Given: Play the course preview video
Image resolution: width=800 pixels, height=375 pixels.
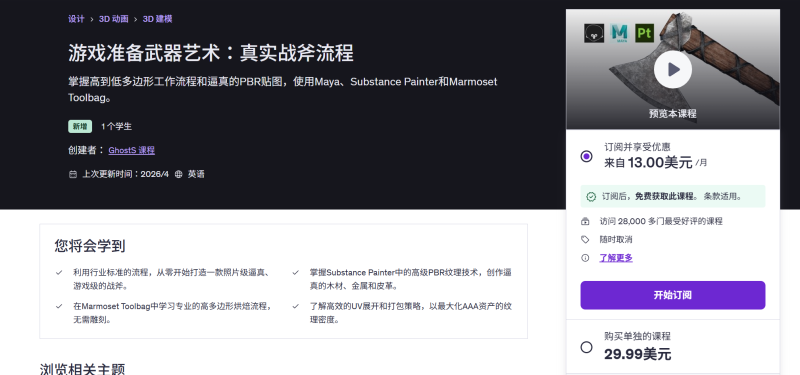Looking at the screenshot, I should [672, 69].
